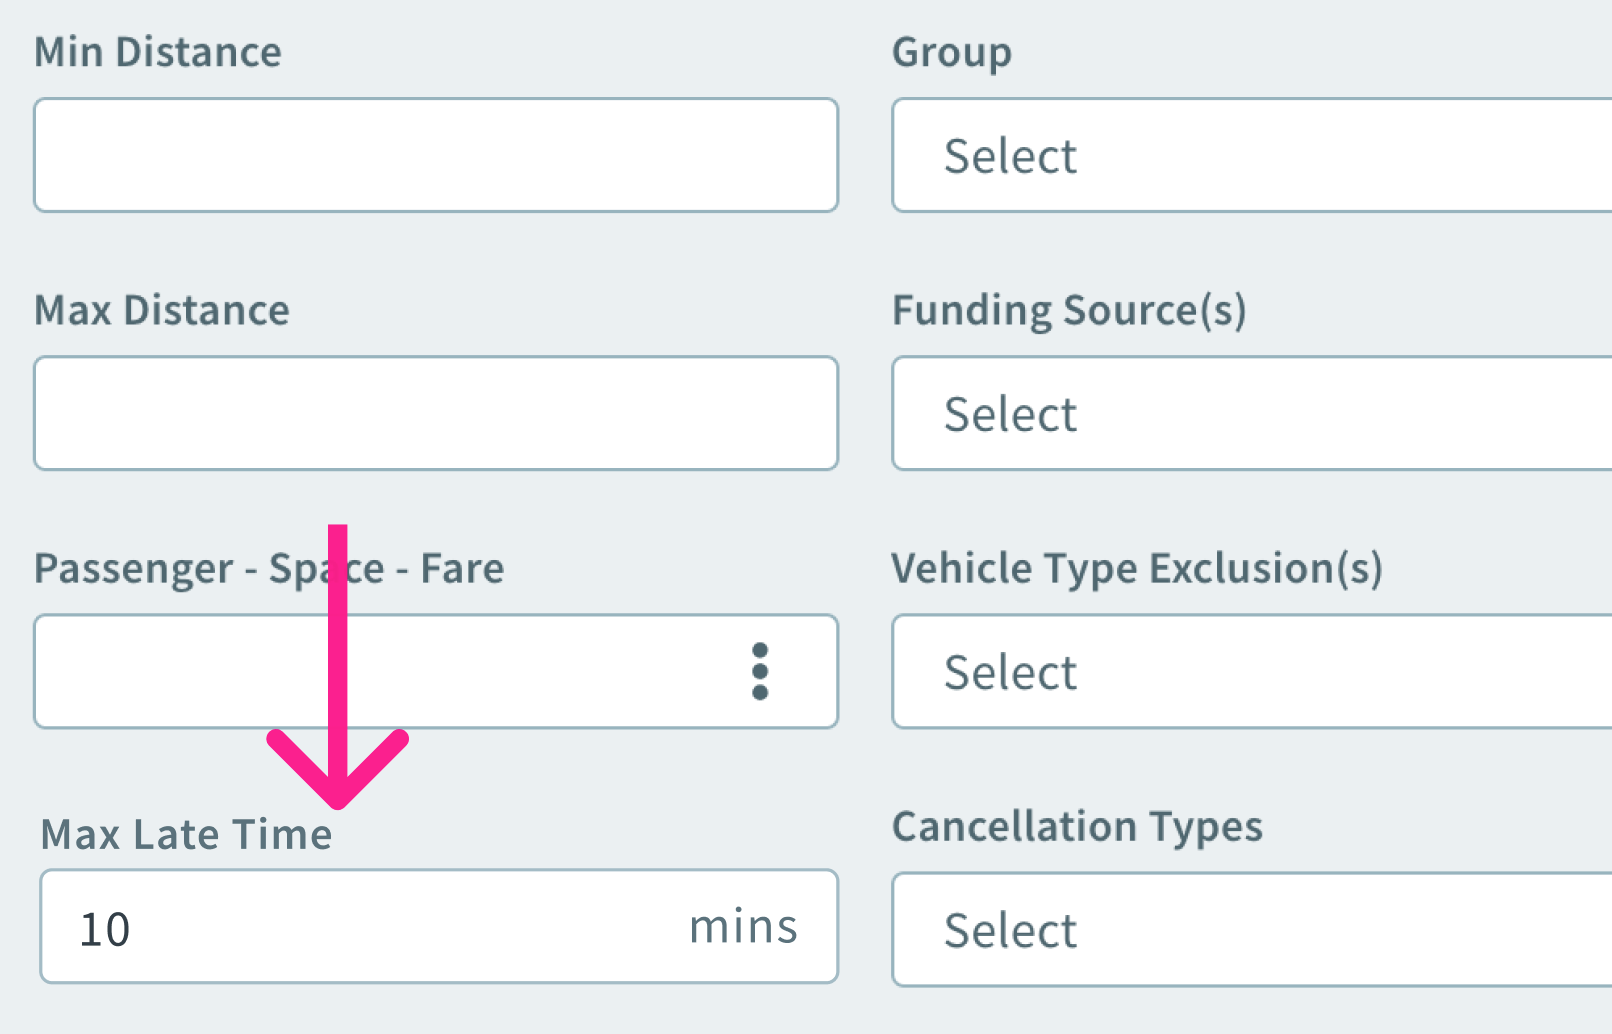Click the Cancellation Types label
Screen dimensions: 1612x1034
[x=1077, y=826]
